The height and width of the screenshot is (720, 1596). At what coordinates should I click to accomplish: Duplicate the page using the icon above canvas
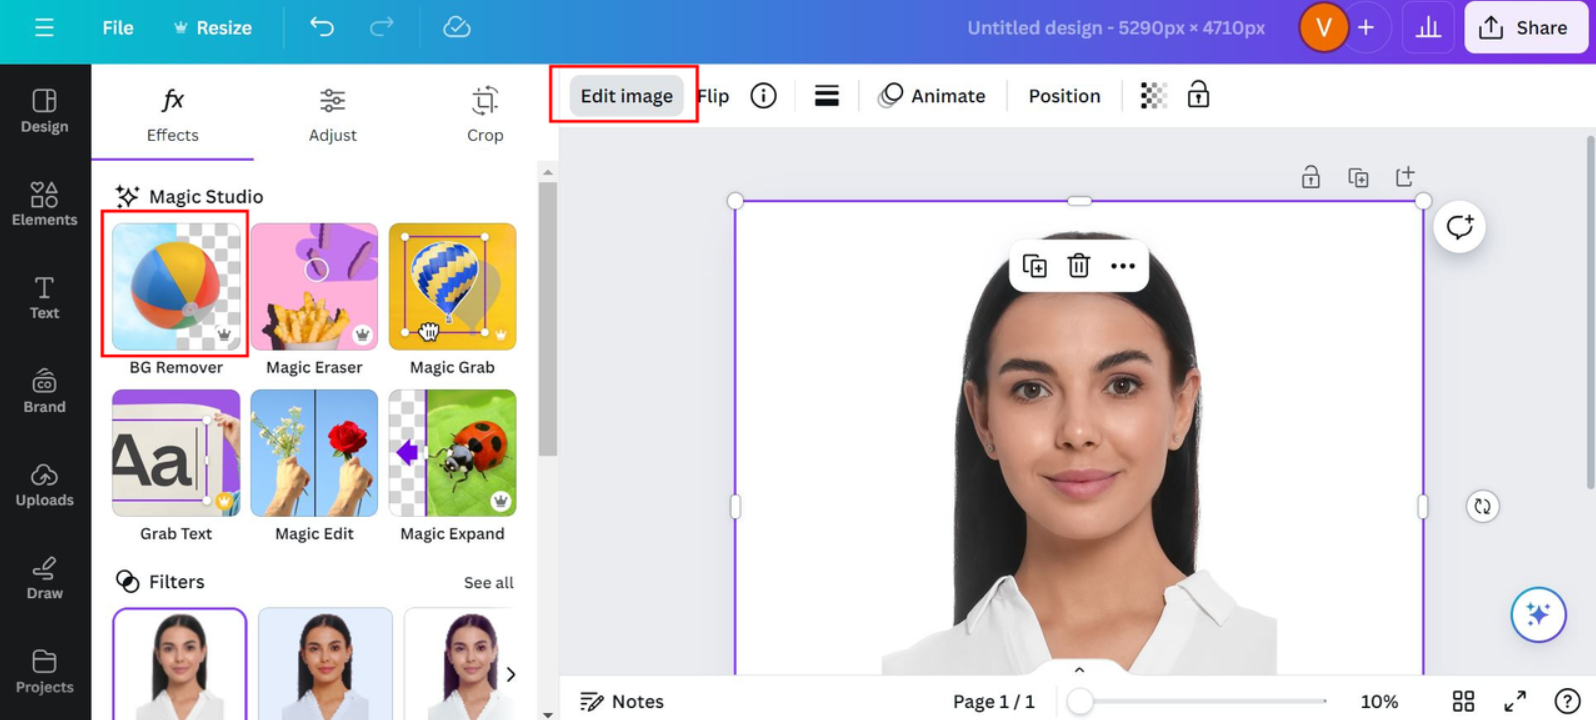[x=1358, y=177]
